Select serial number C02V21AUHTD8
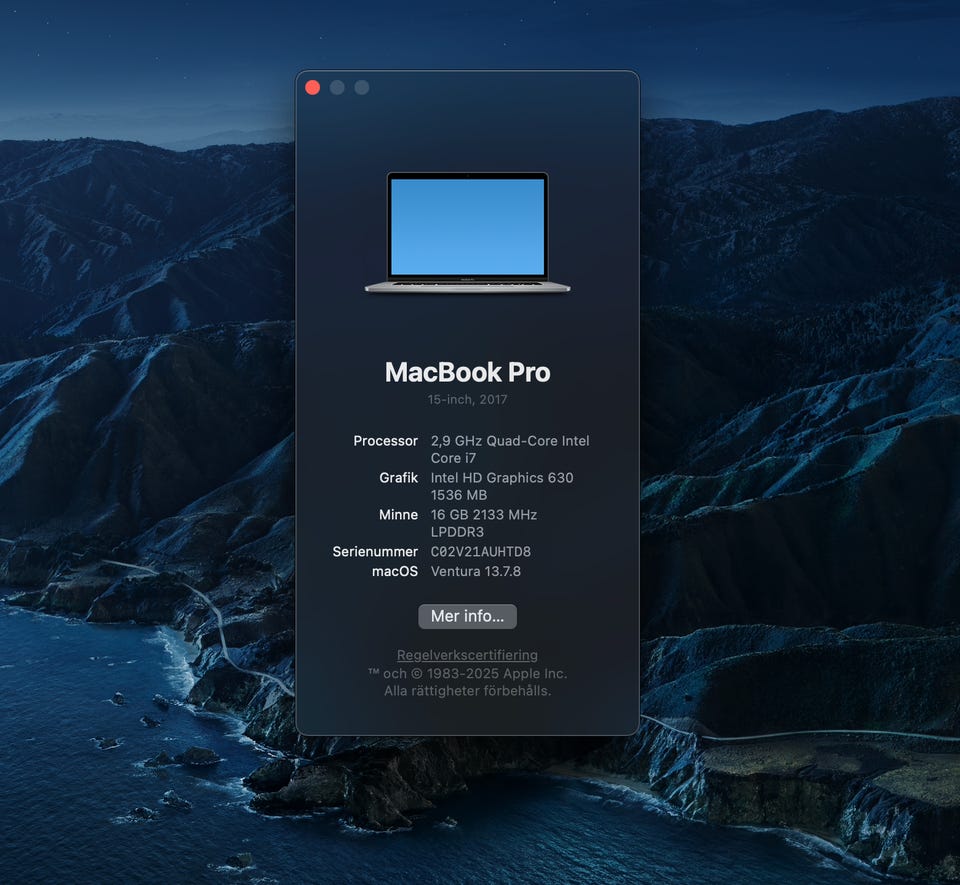960x885 pixels. 481,551
